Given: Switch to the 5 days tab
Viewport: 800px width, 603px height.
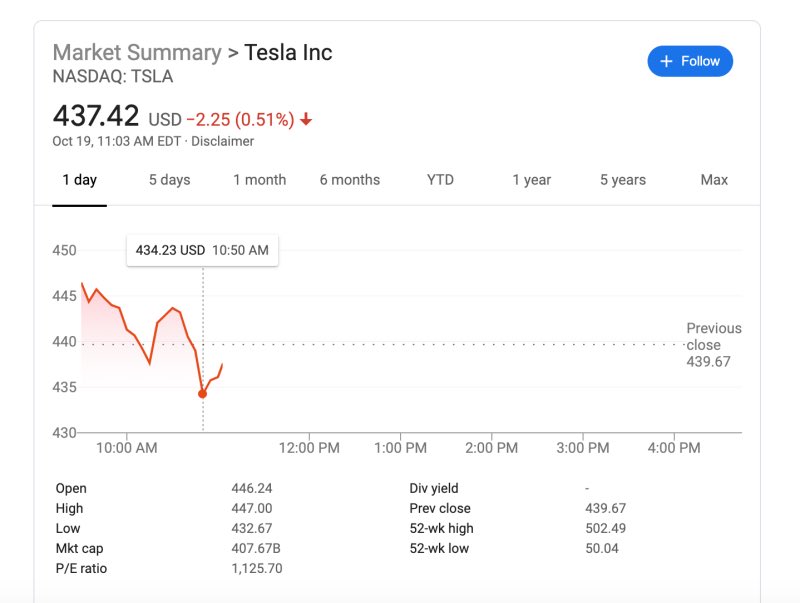Looking at the screenshot, I should (x=170, y=180).
